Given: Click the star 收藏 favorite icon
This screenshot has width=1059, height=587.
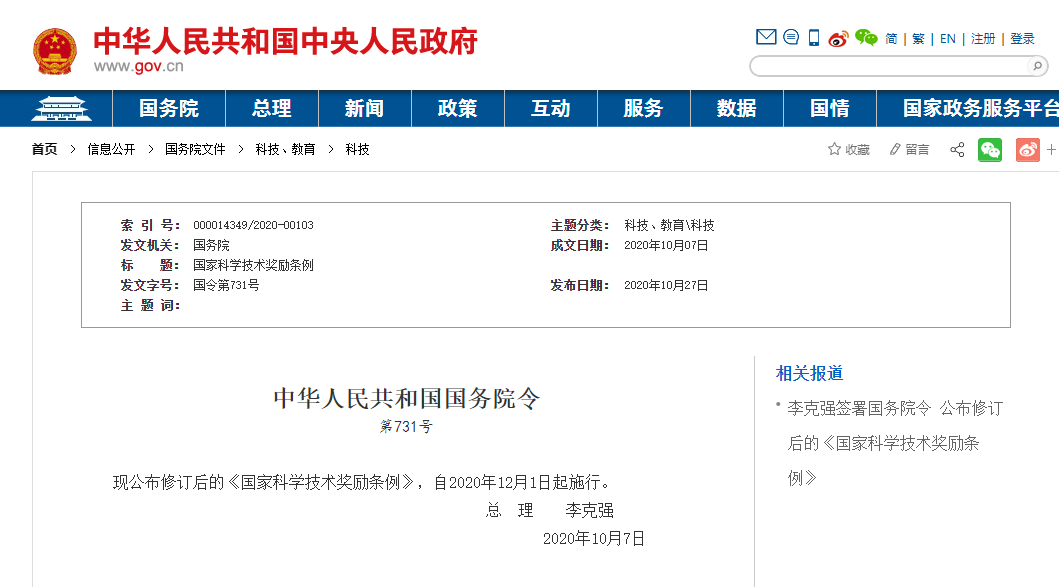Looking at the screenshot, I should point(834,149).
